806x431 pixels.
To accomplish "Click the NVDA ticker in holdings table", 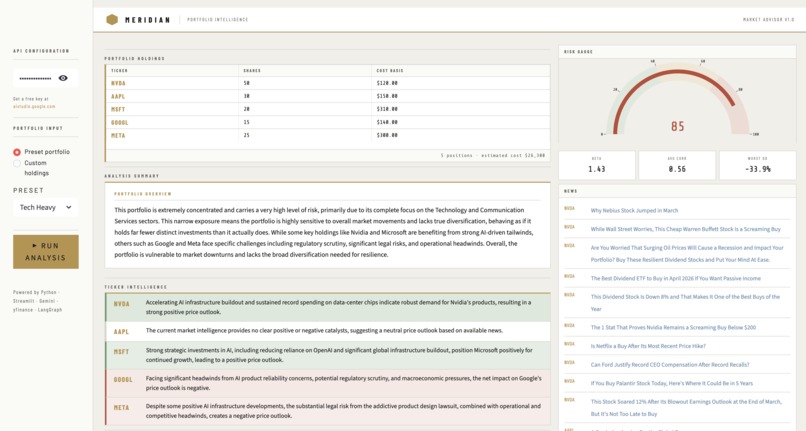I will click(118, 83).
